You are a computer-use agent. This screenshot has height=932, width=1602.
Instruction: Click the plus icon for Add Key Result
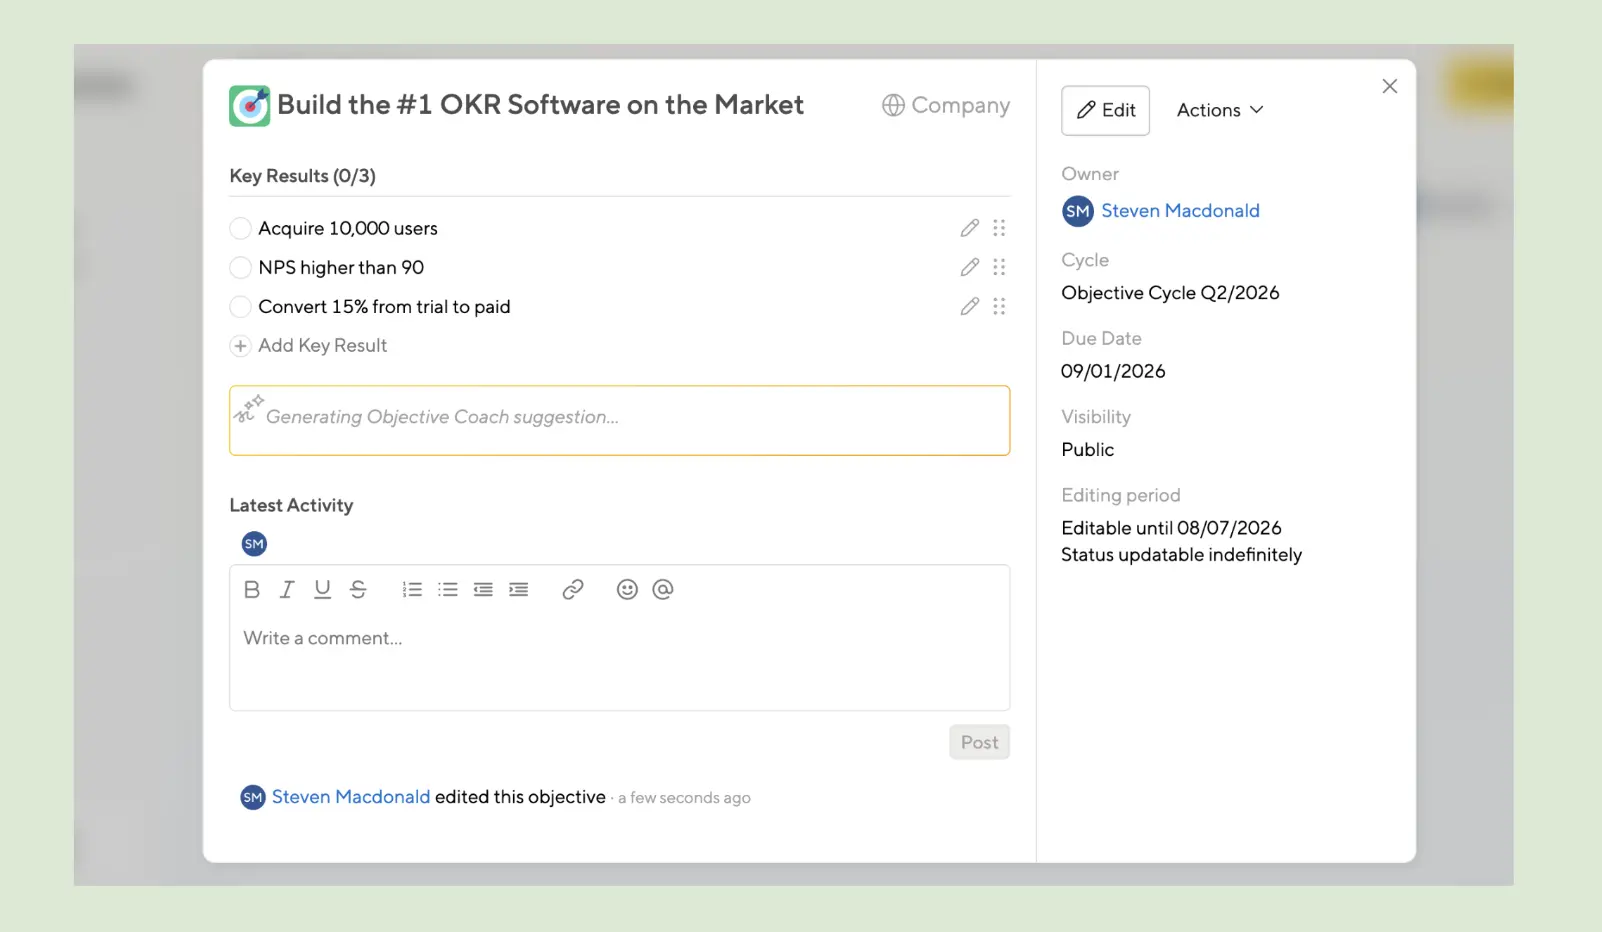point(240,346)
